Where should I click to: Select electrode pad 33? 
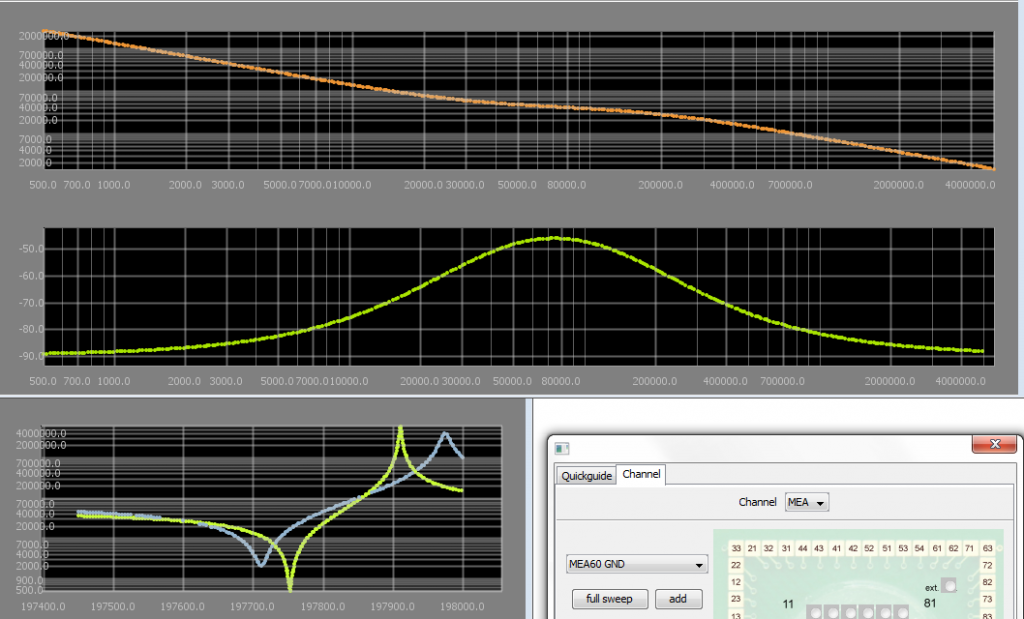pos(736,549)
